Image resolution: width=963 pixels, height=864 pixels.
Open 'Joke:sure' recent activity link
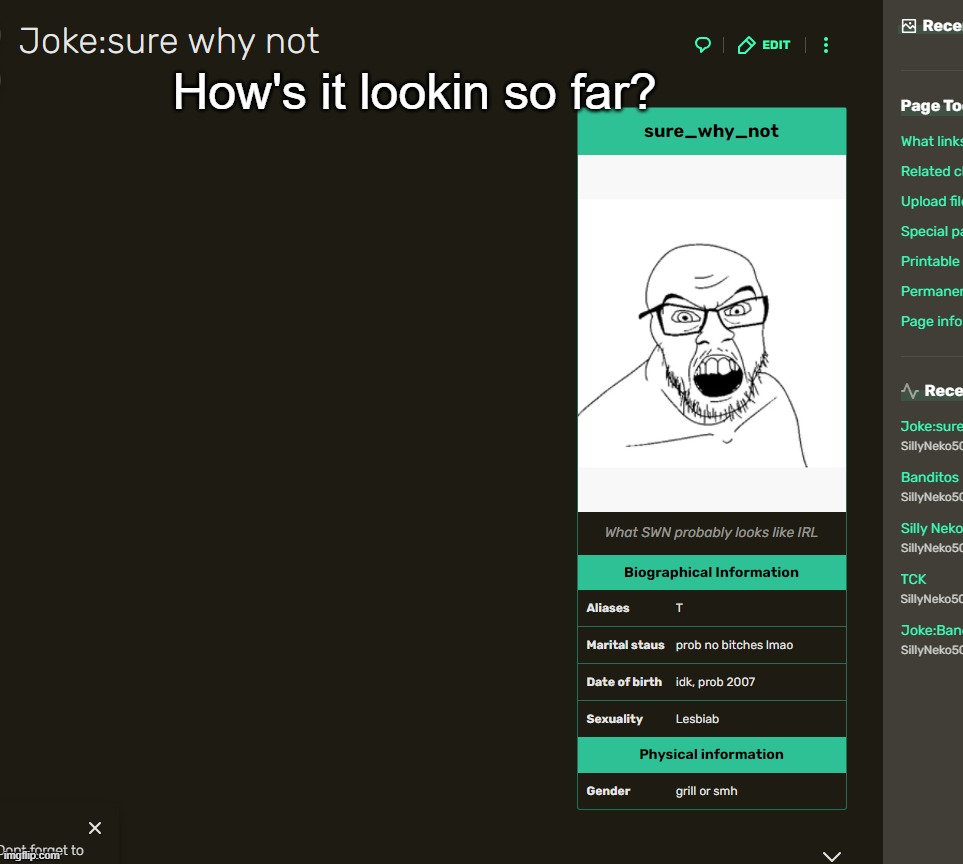pos(931,426)
